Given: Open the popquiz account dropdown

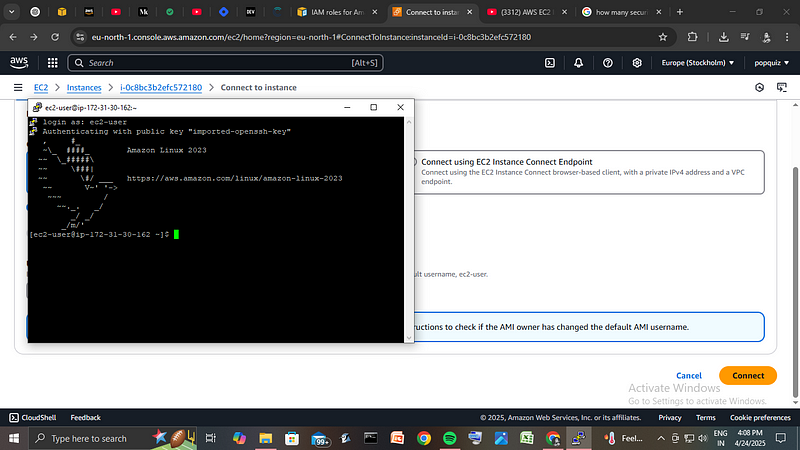Looking at the screenshot, I should tap(768, 62).
